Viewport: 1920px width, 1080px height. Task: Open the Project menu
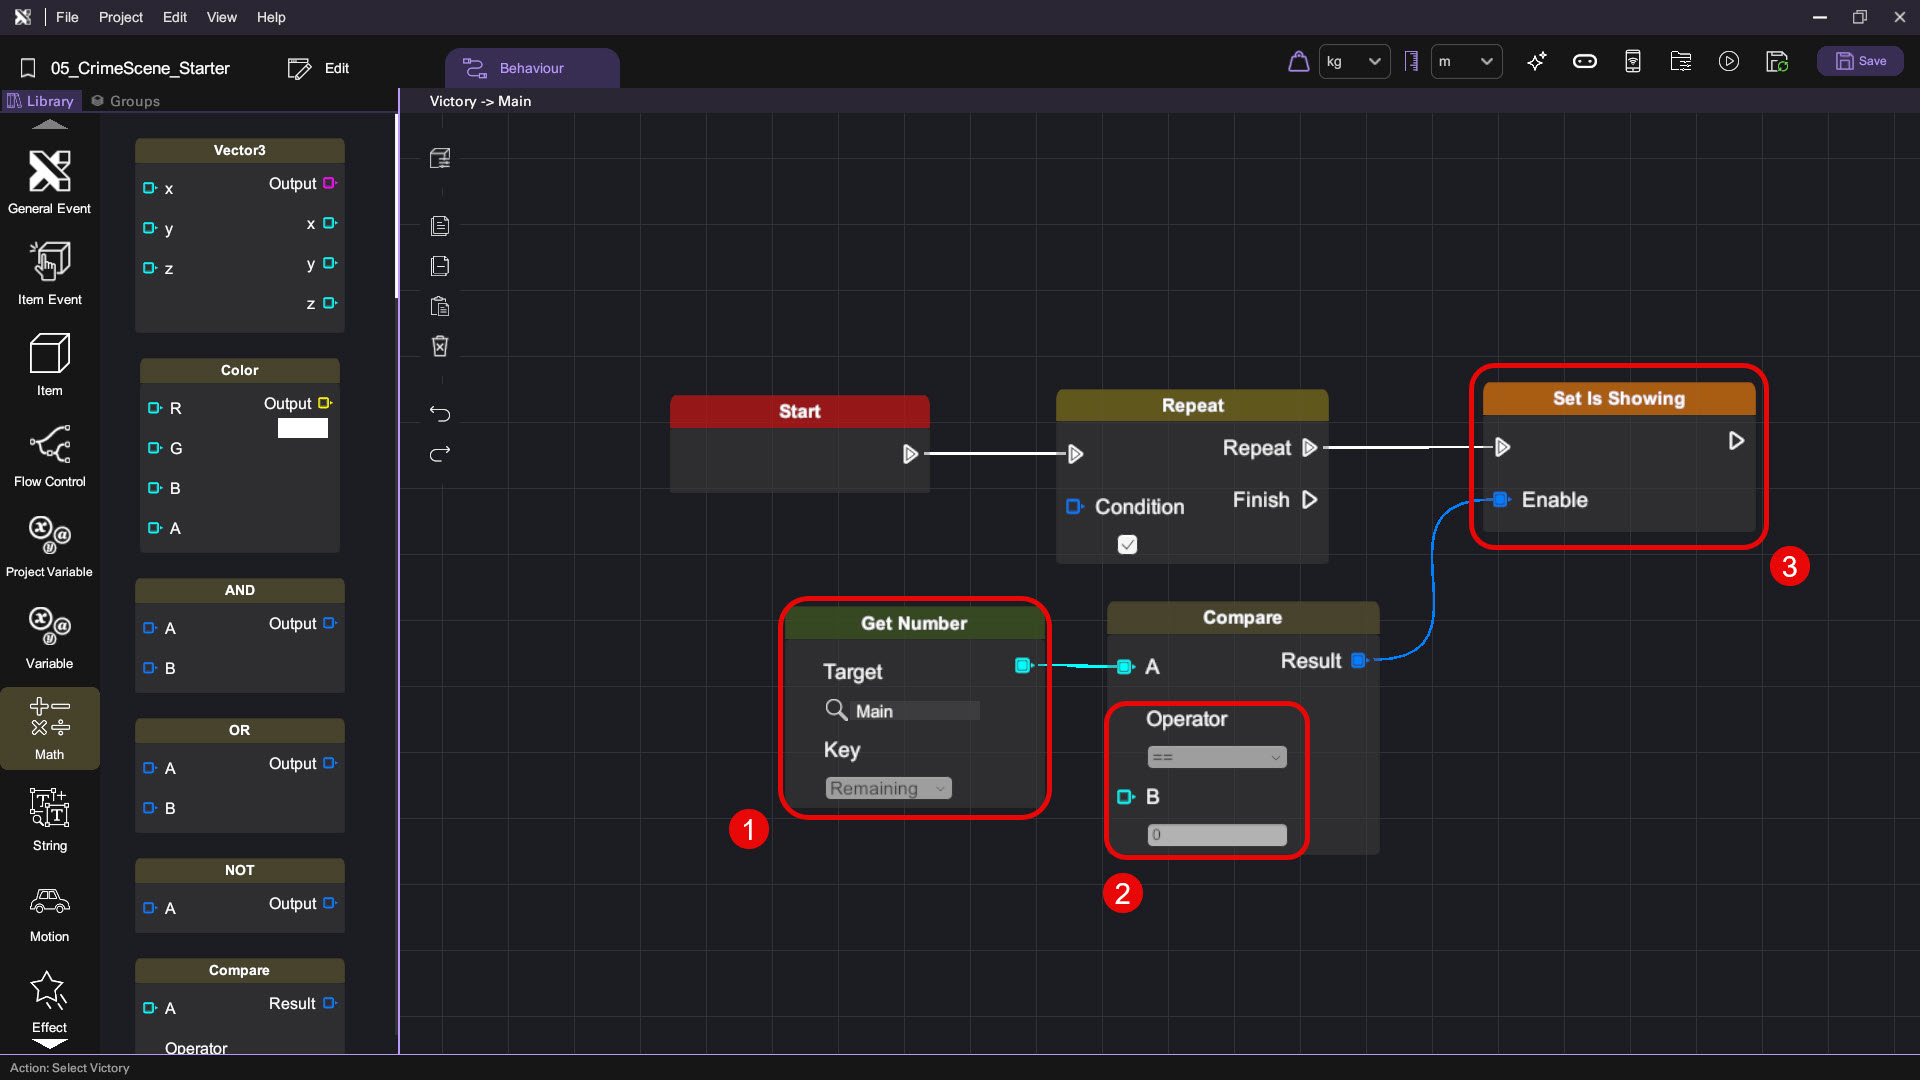point(120,17)
